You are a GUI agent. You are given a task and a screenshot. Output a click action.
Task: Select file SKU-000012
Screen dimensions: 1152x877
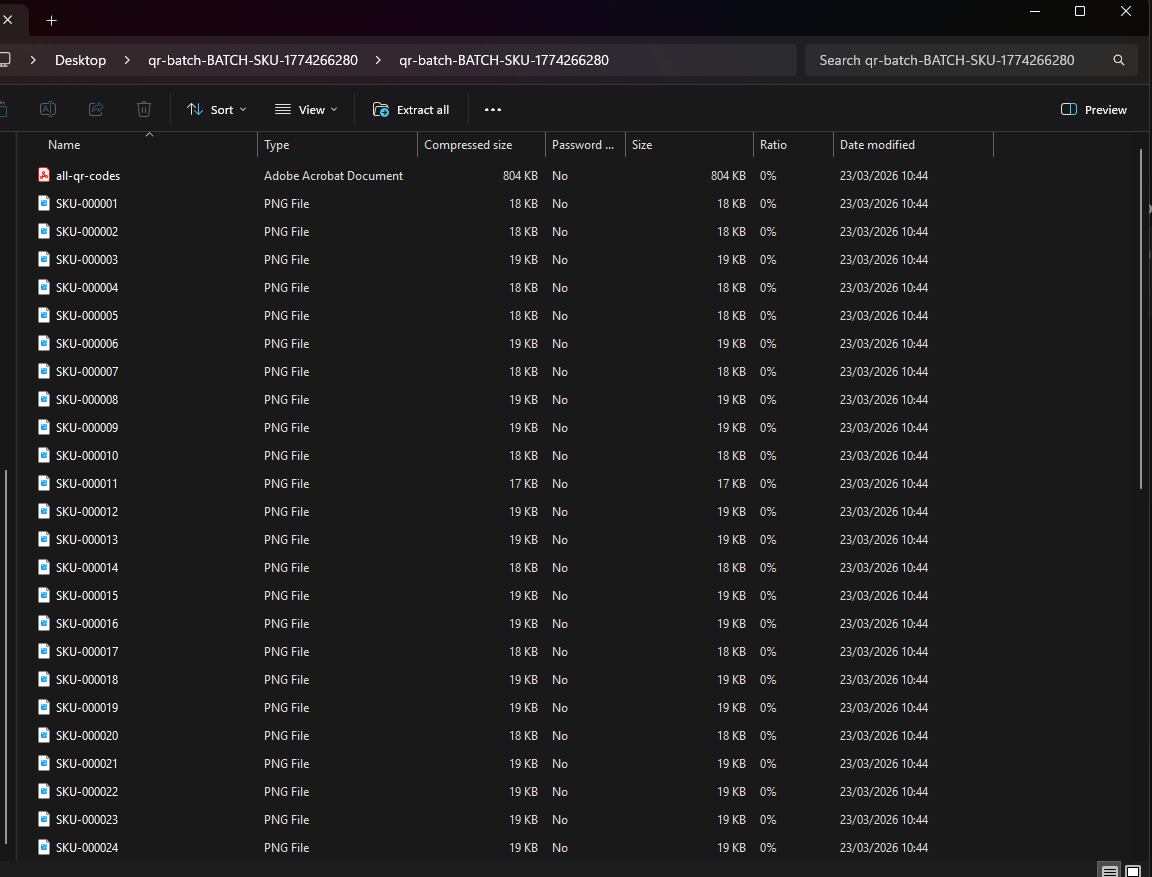pyautogui.click(x=87, y=511)
